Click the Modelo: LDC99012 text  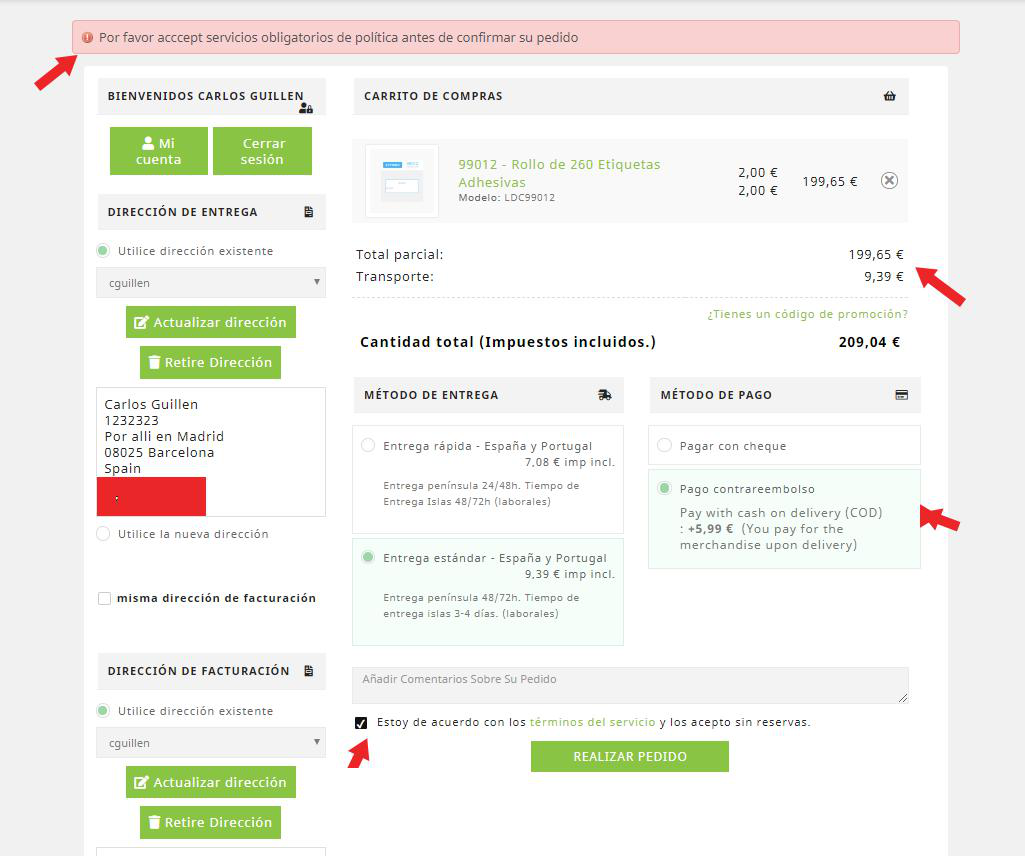tap(507, 197)
